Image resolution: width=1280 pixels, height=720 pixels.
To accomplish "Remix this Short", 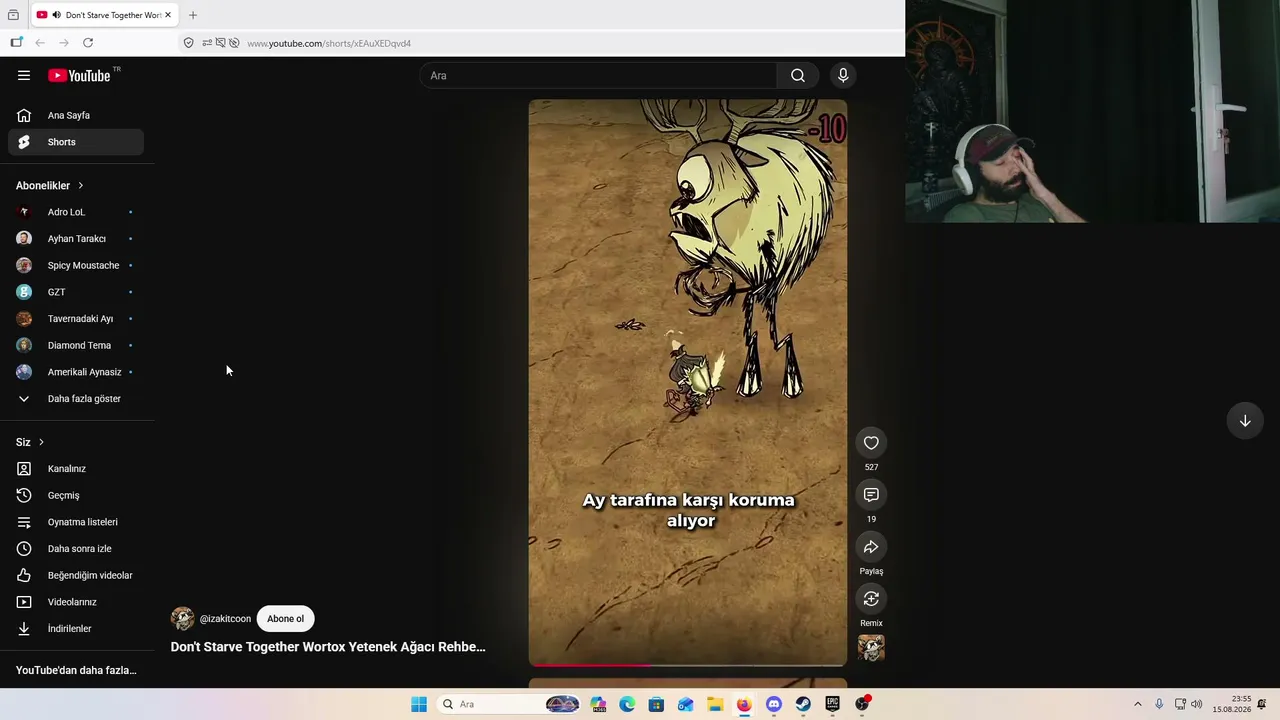I will [x=871, y=599].
